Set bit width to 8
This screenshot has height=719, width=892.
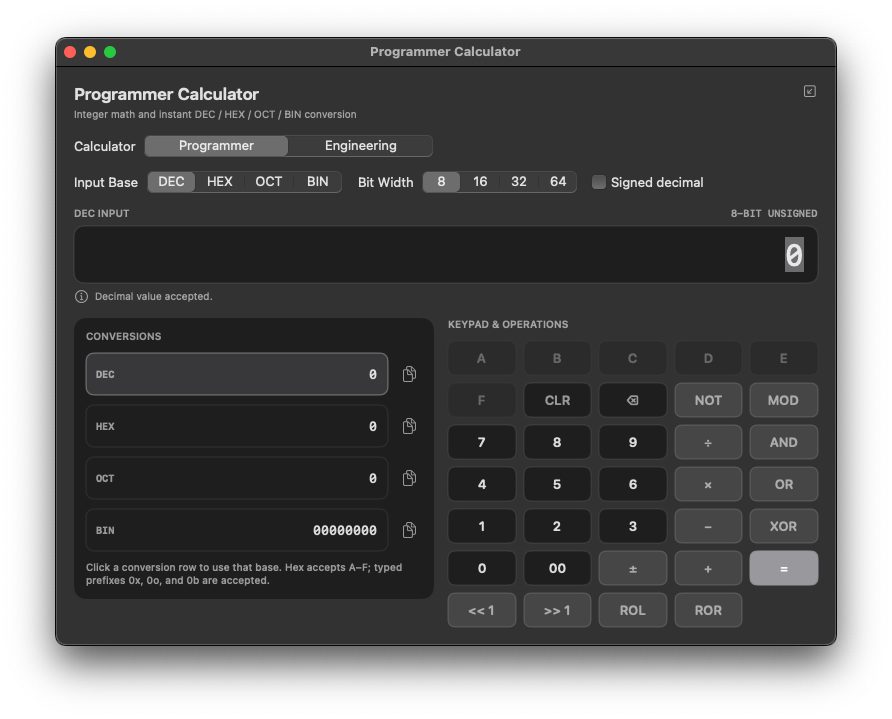441,182
